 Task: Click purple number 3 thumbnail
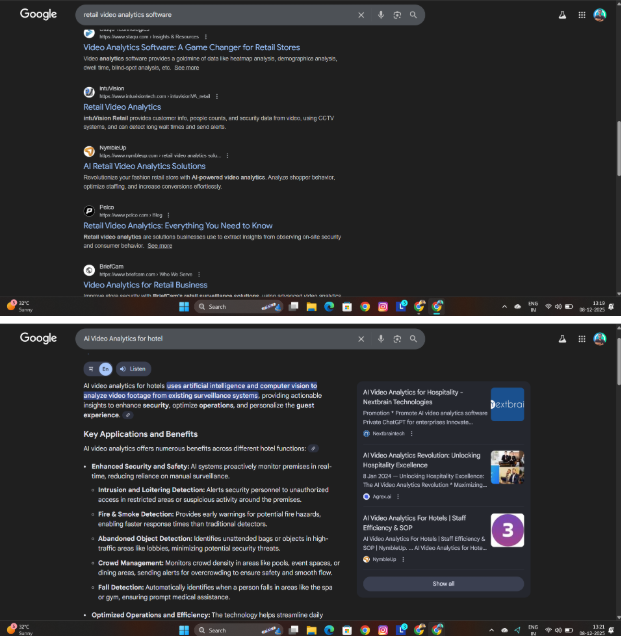507,530
